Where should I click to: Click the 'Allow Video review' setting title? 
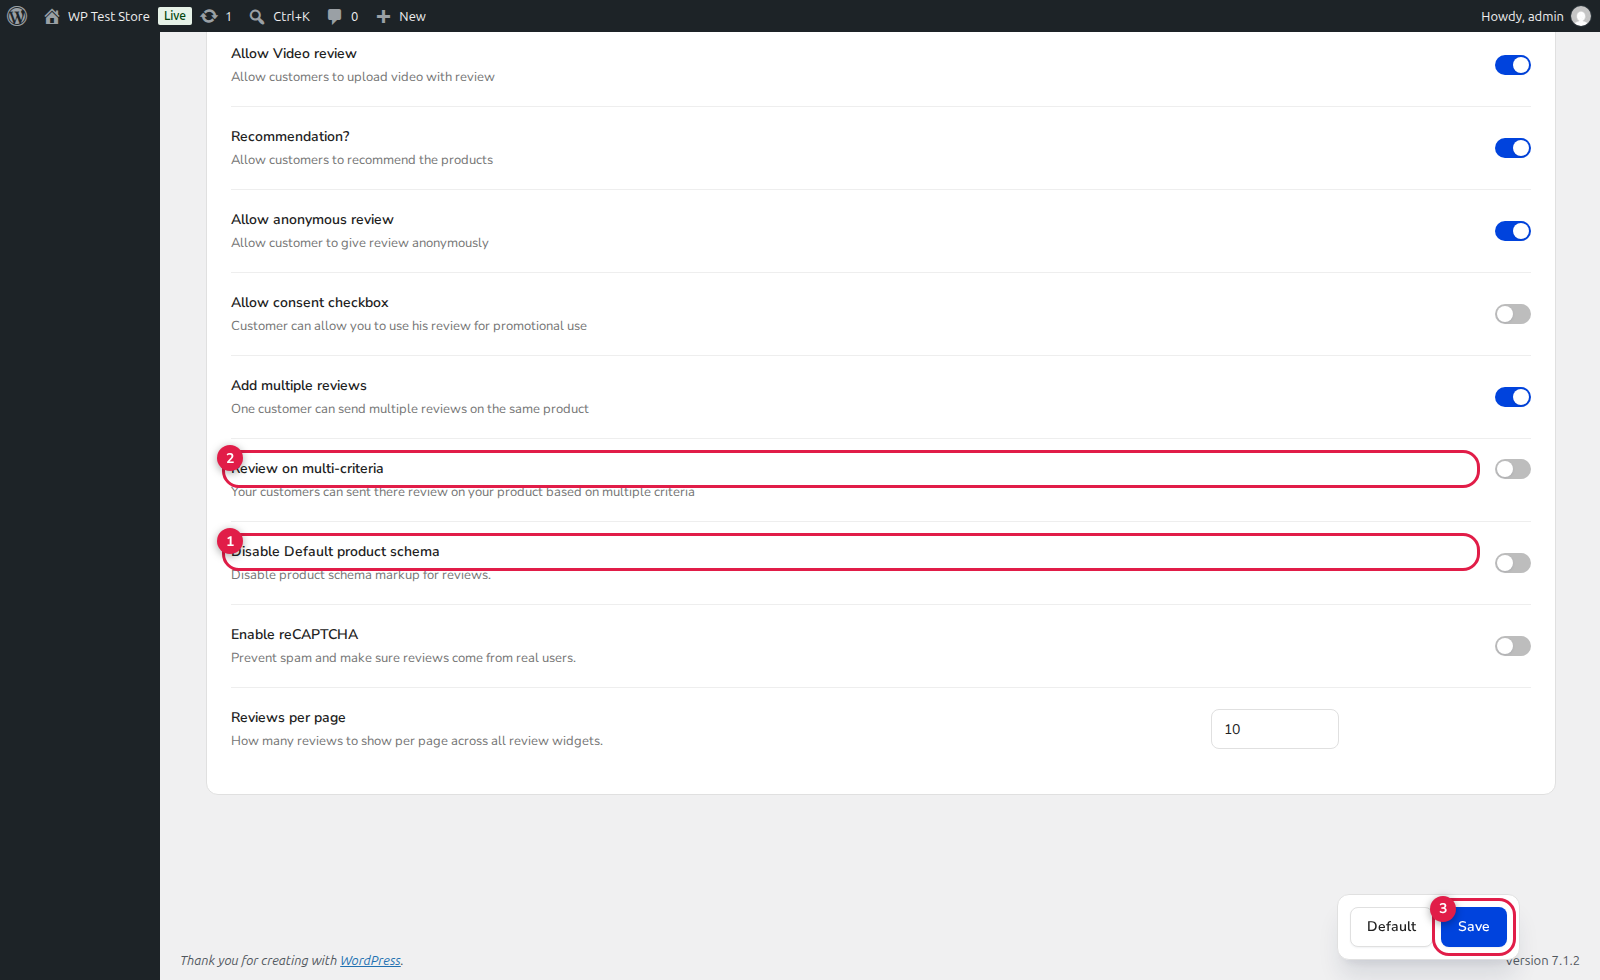click(x=294, y=54)
